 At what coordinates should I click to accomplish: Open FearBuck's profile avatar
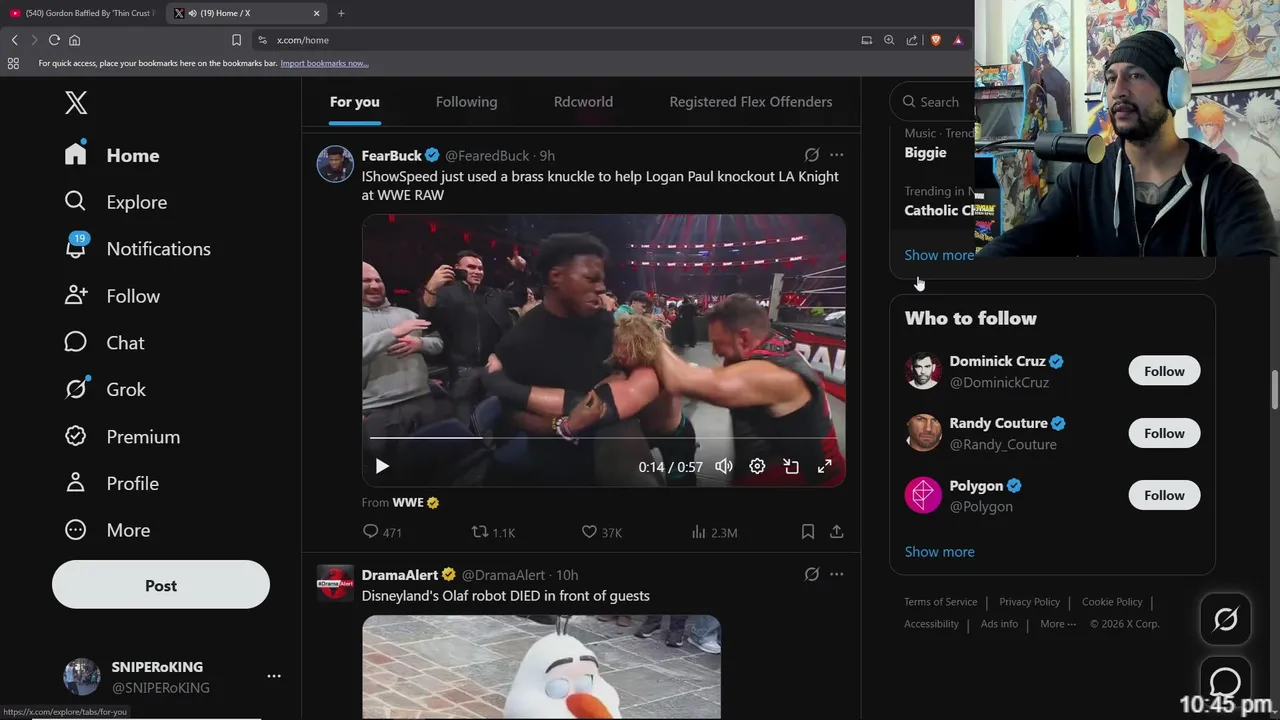click(x=335, y=163)
